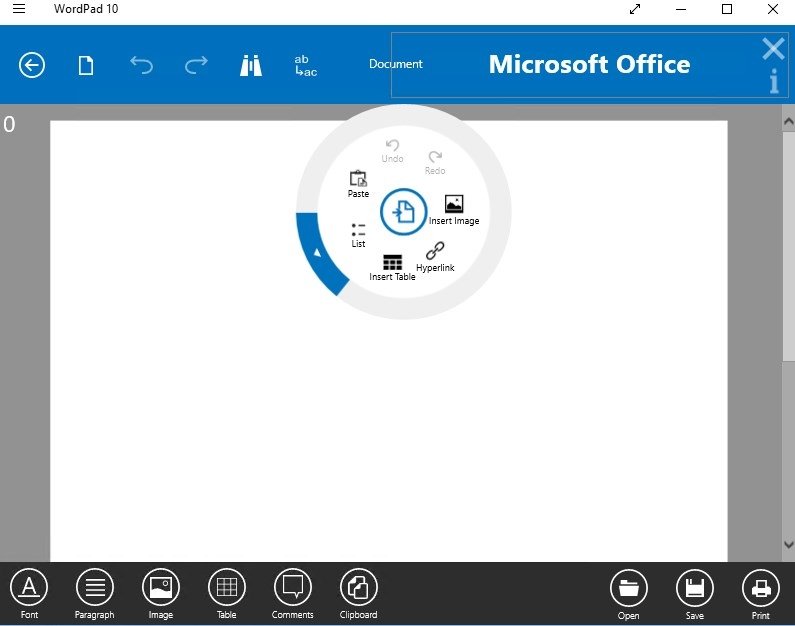
Task: Click the radial menu center button
Action: coord(404,211)
